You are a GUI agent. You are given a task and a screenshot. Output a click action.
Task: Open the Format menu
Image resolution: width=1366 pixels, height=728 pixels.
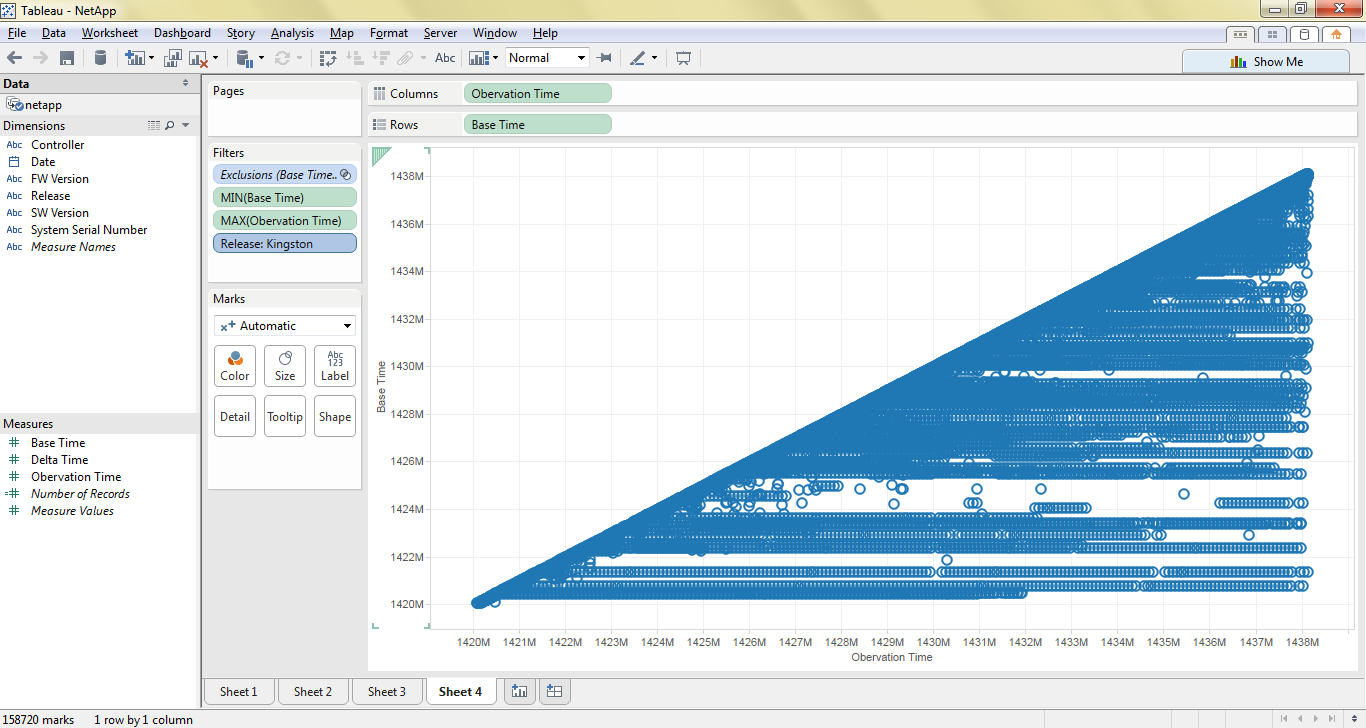389,33
